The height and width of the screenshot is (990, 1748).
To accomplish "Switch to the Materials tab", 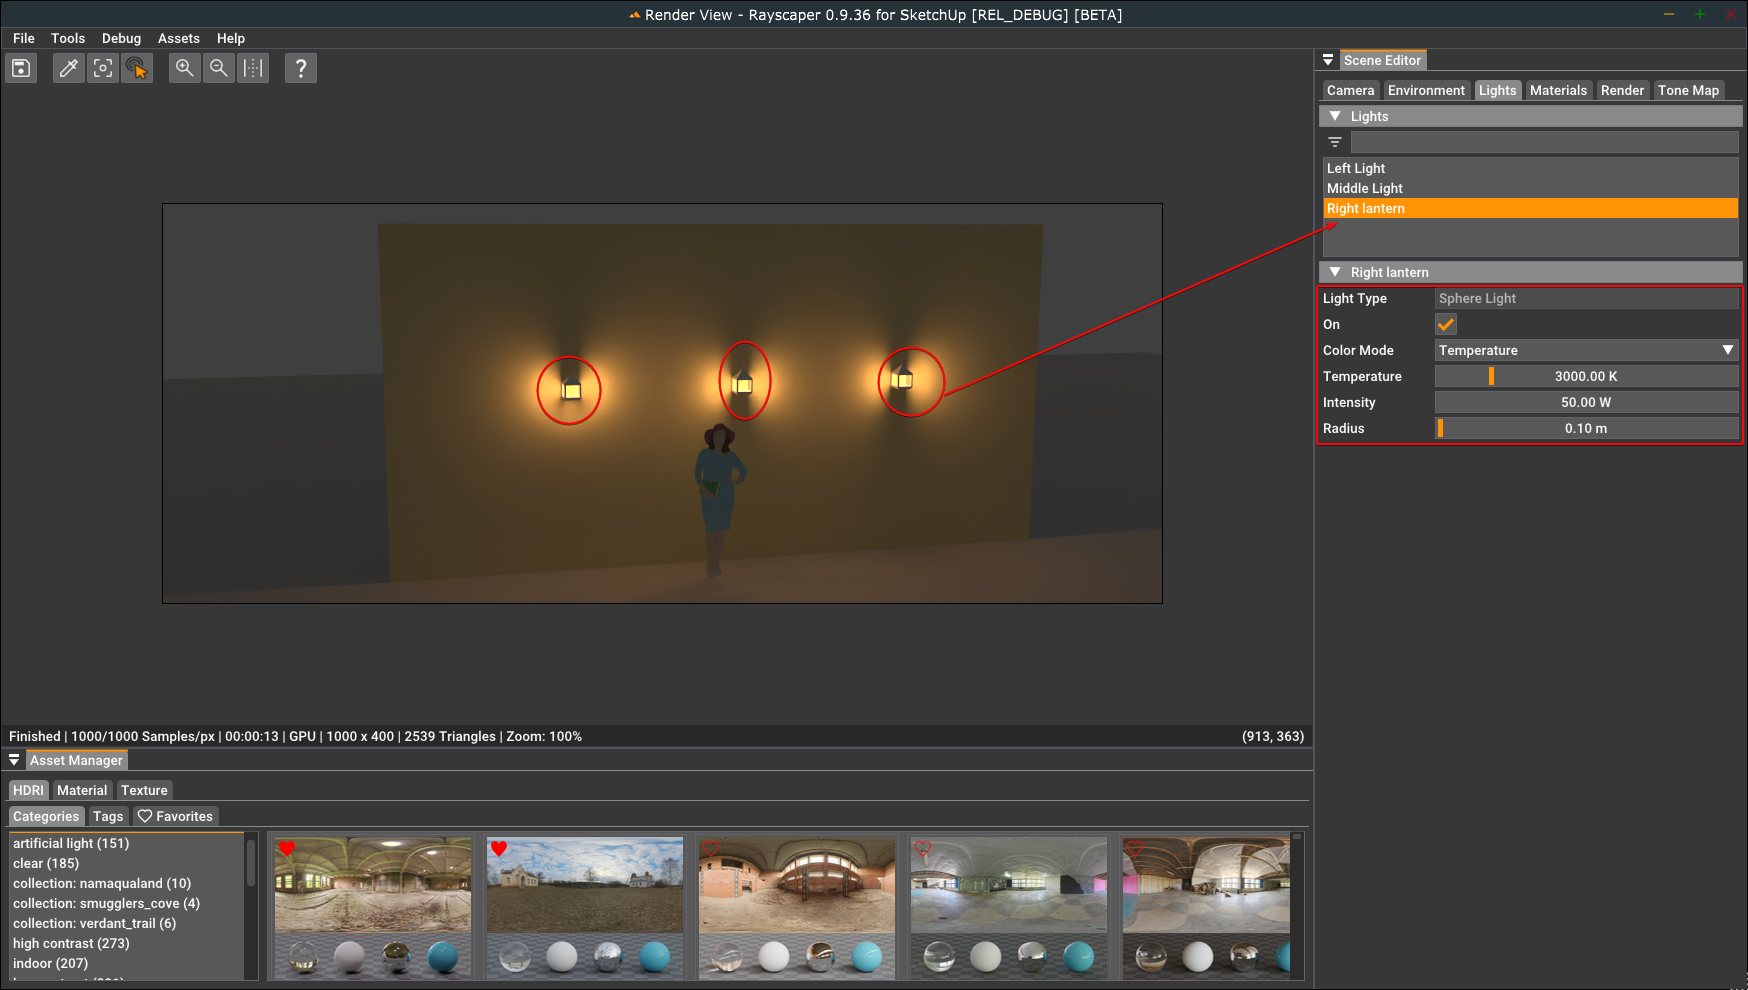I will point(1558,90).
